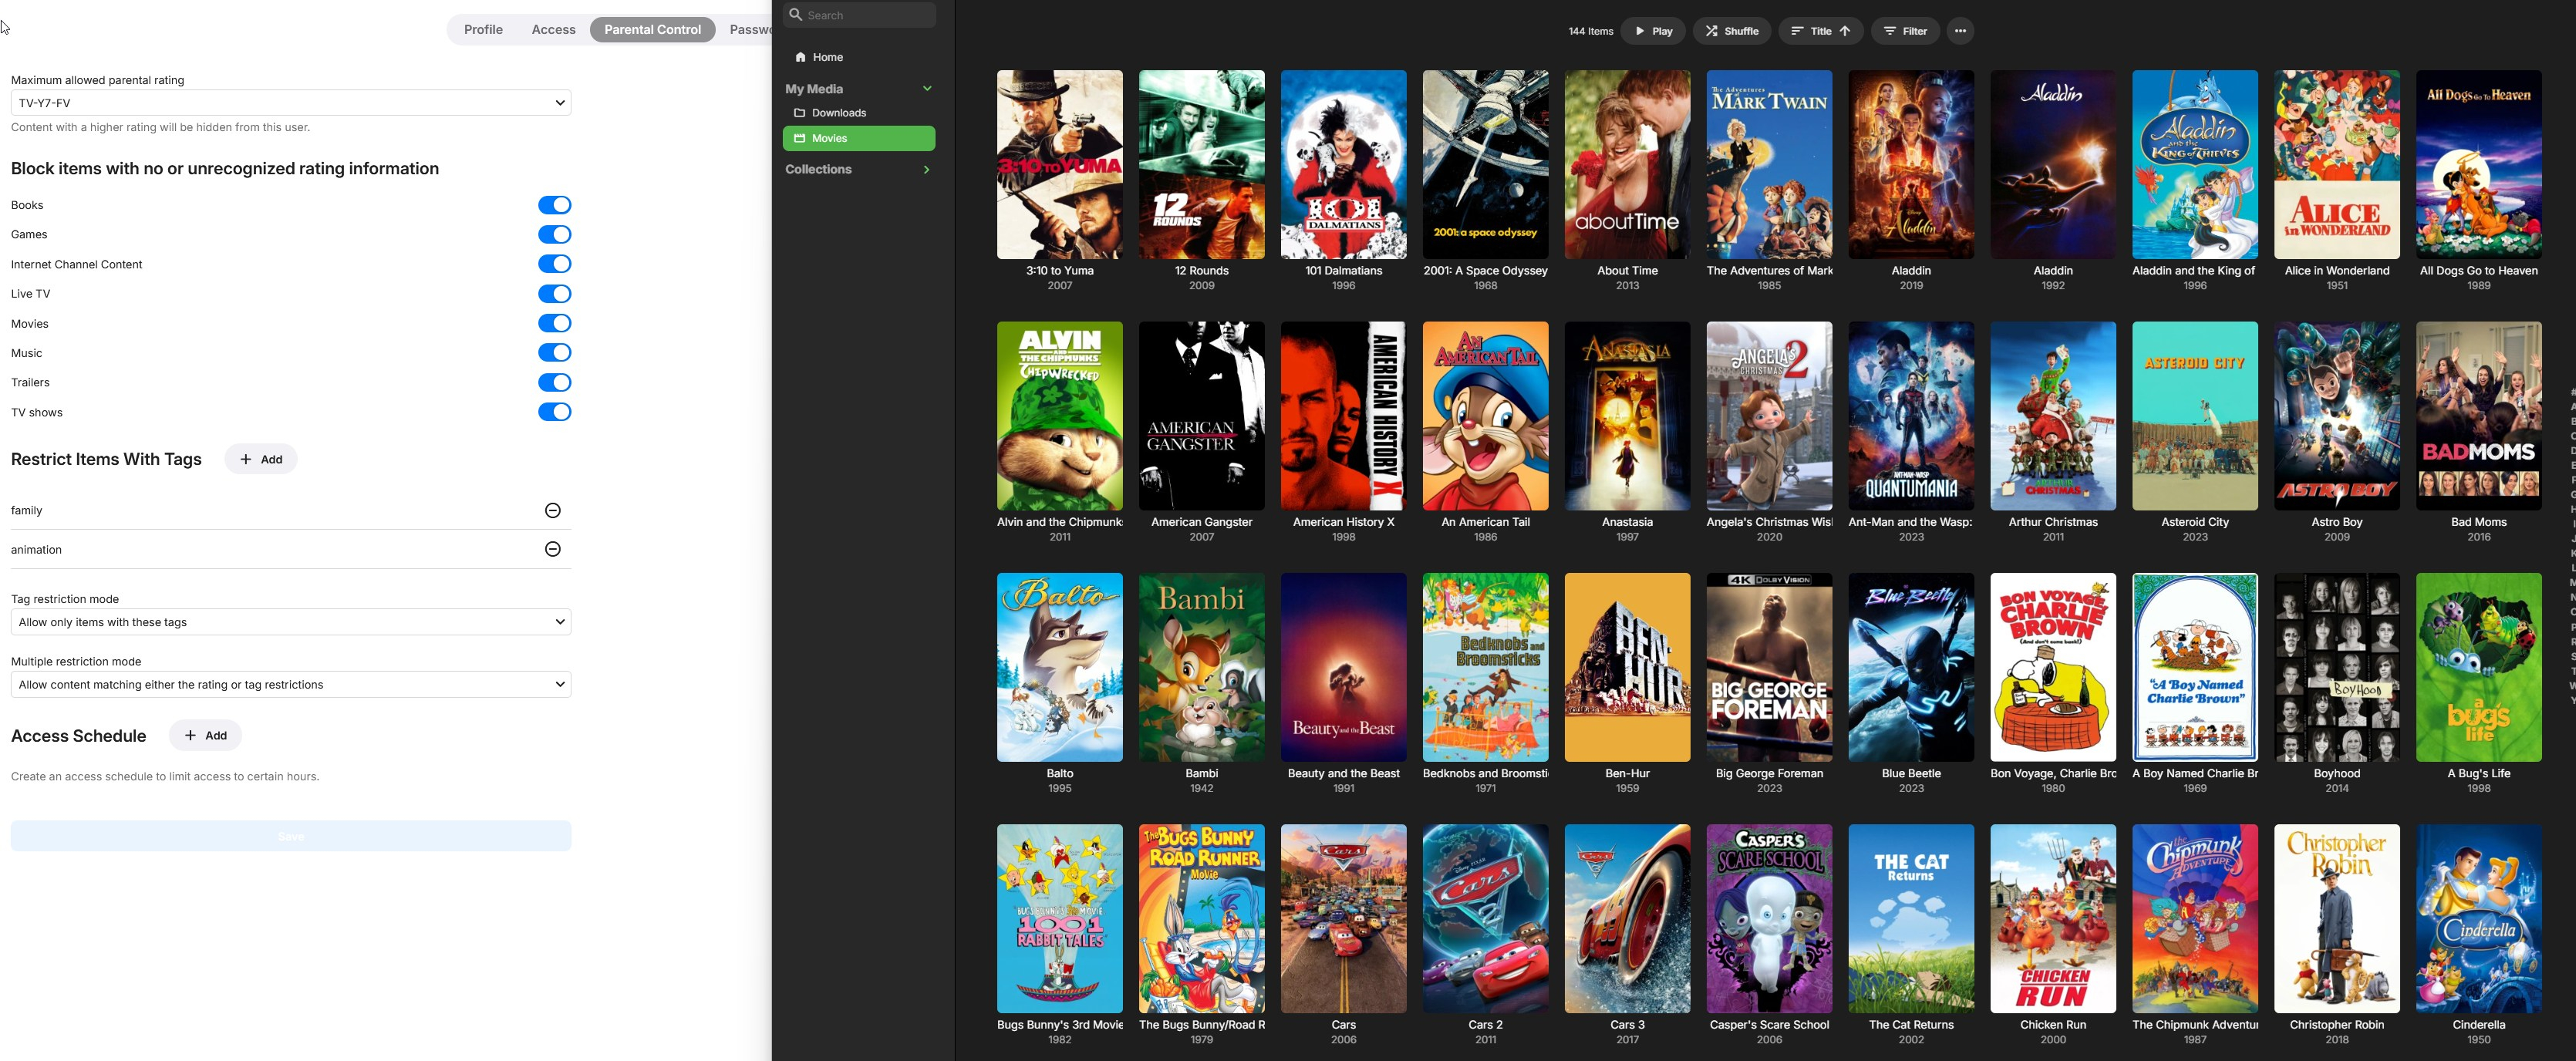
Task: Remove the family tag restriction
Action: click(552, 510)
